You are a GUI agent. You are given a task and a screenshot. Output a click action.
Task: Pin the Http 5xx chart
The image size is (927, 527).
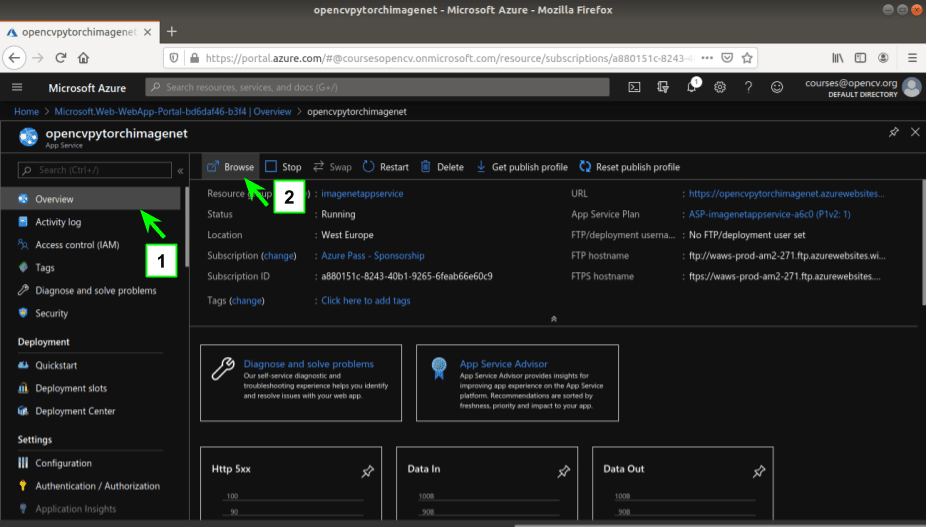click(367, 471)
